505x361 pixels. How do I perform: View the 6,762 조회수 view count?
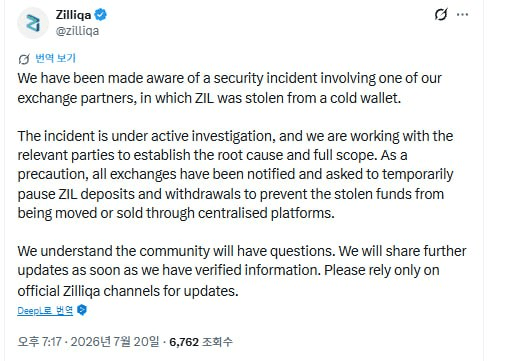[x=201, y=342]
